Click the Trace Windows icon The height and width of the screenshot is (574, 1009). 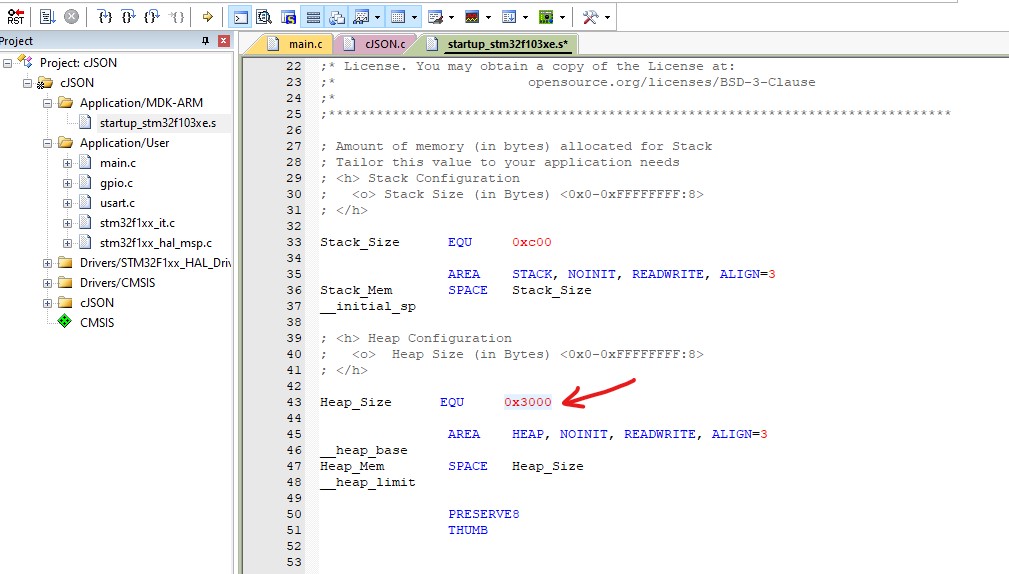coord(509,17)
